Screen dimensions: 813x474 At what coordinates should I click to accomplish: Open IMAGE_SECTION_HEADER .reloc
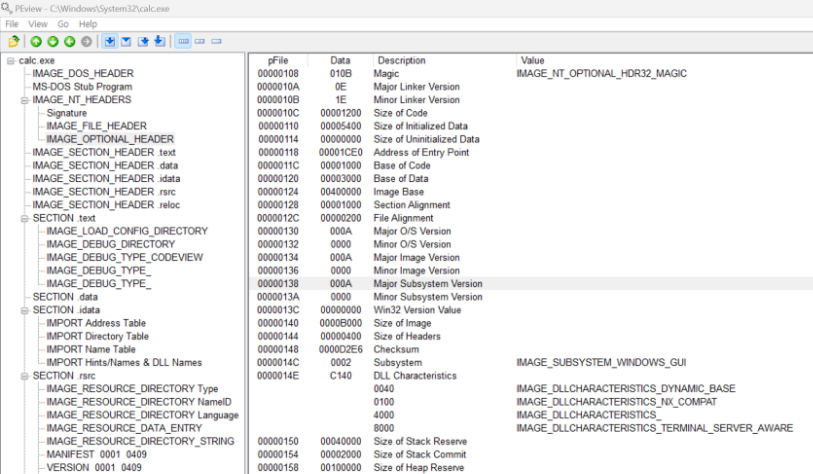point(106,205)
